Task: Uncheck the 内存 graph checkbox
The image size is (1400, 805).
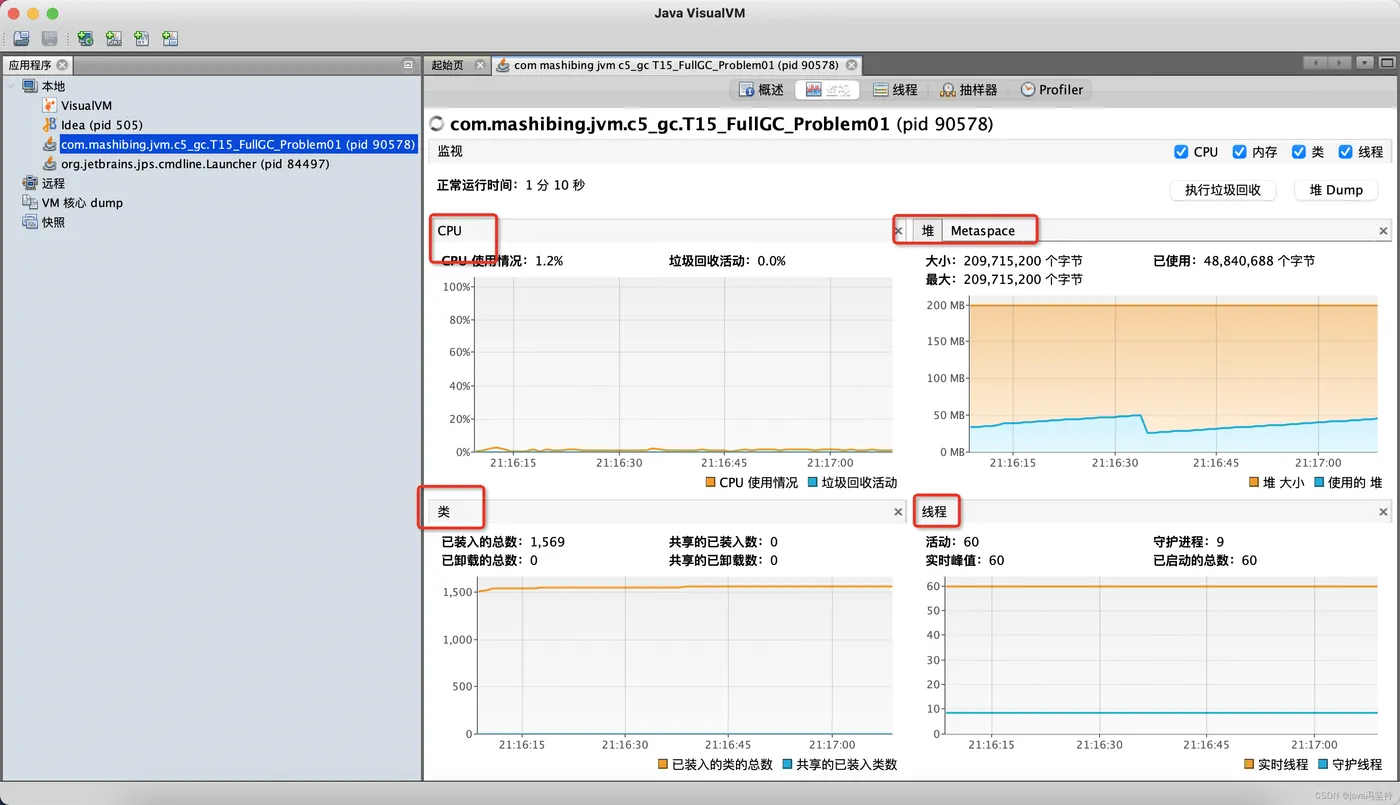Action: click(1240, 152)
